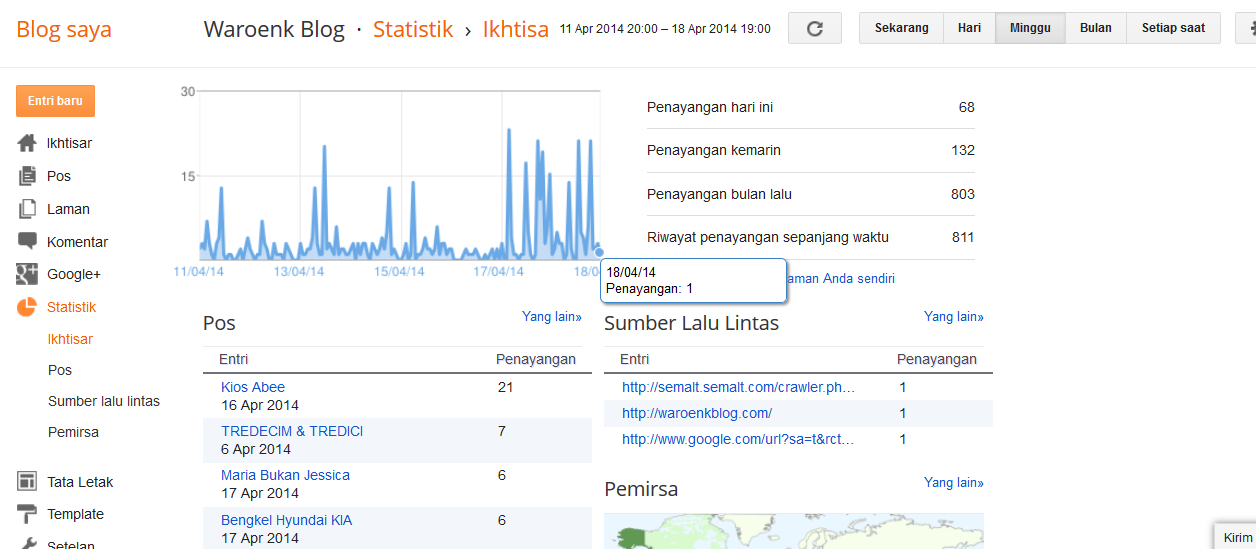The image size is (1256, 549).
Task: Open the semalt.com crawler traffic source link
Action: 739,387
